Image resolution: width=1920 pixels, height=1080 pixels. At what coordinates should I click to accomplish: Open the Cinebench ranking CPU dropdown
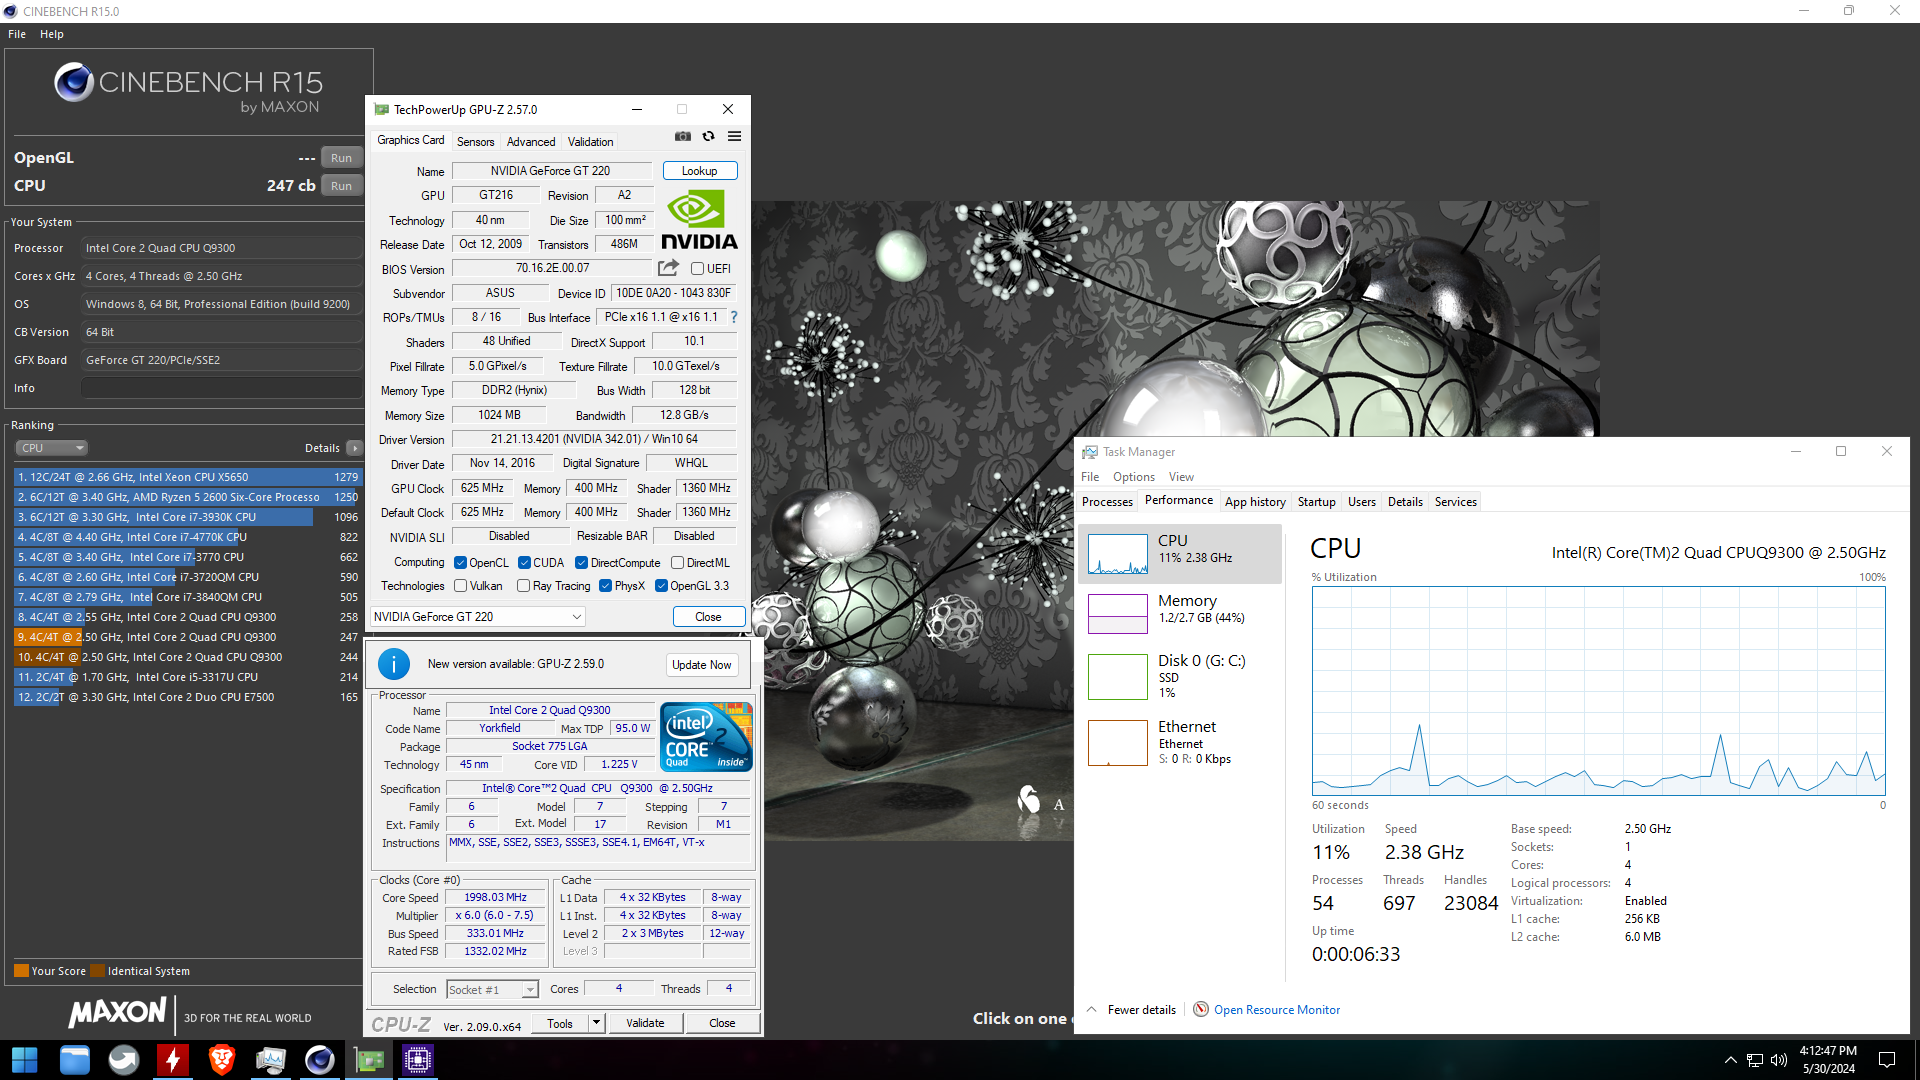coord(51,448)
